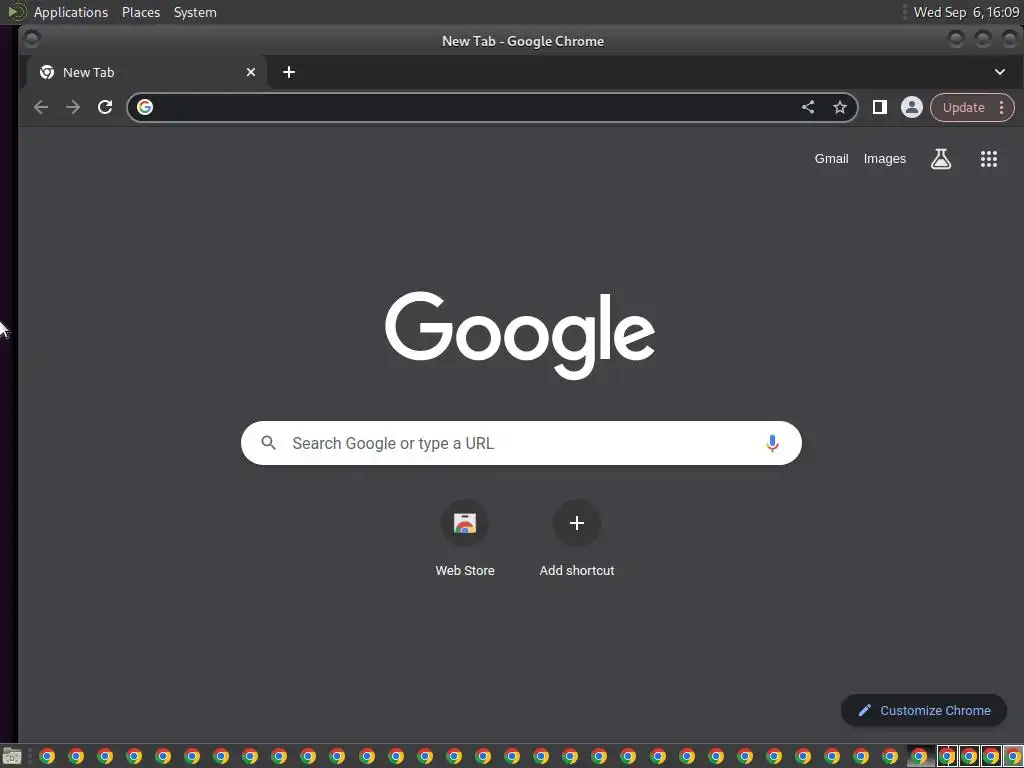Open the side panel icon
The height and width of the screenshot is (768, 1024).
(880, 107)
